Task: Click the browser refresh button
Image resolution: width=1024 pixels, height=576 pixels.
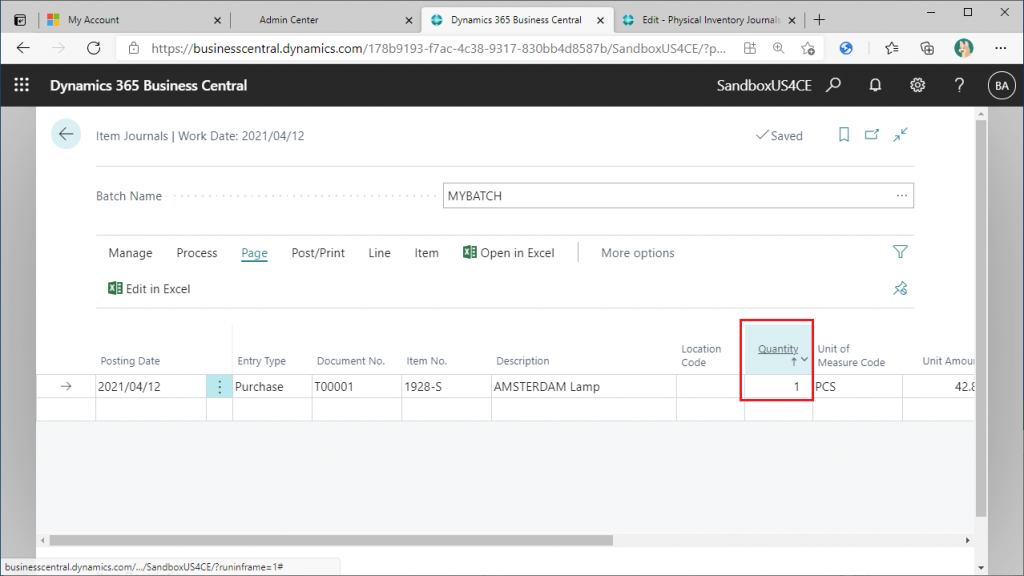Action: coord(94,48)
